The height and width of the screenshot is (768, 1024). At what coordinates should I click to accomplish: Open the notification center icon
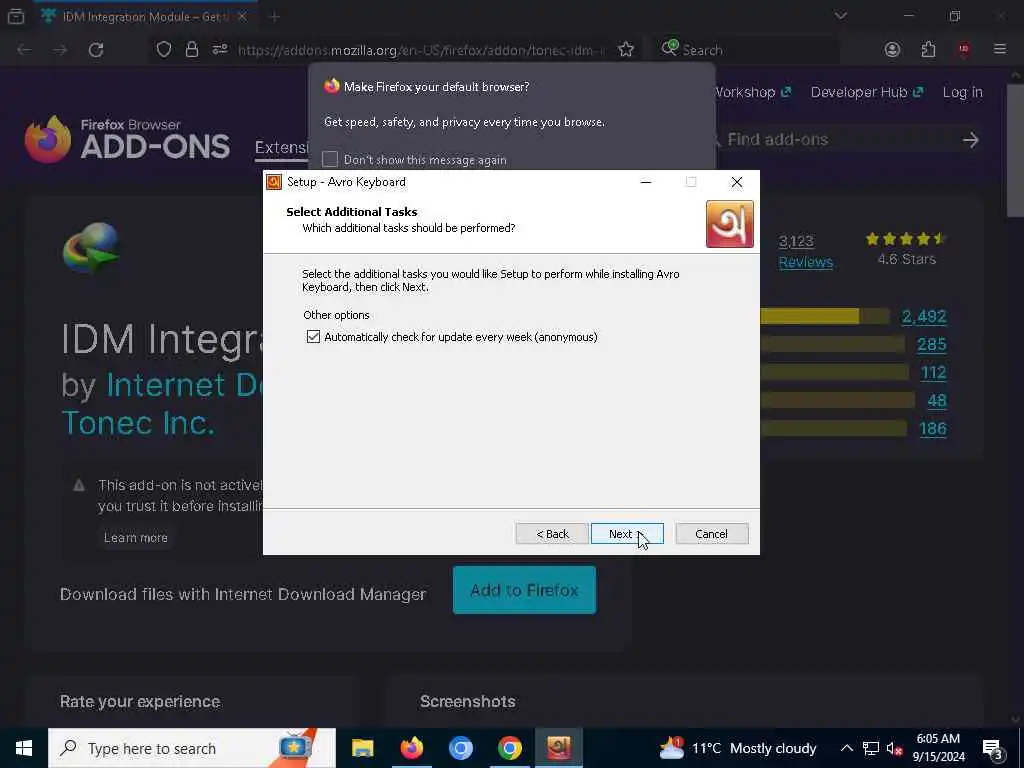tap(993, 748)
